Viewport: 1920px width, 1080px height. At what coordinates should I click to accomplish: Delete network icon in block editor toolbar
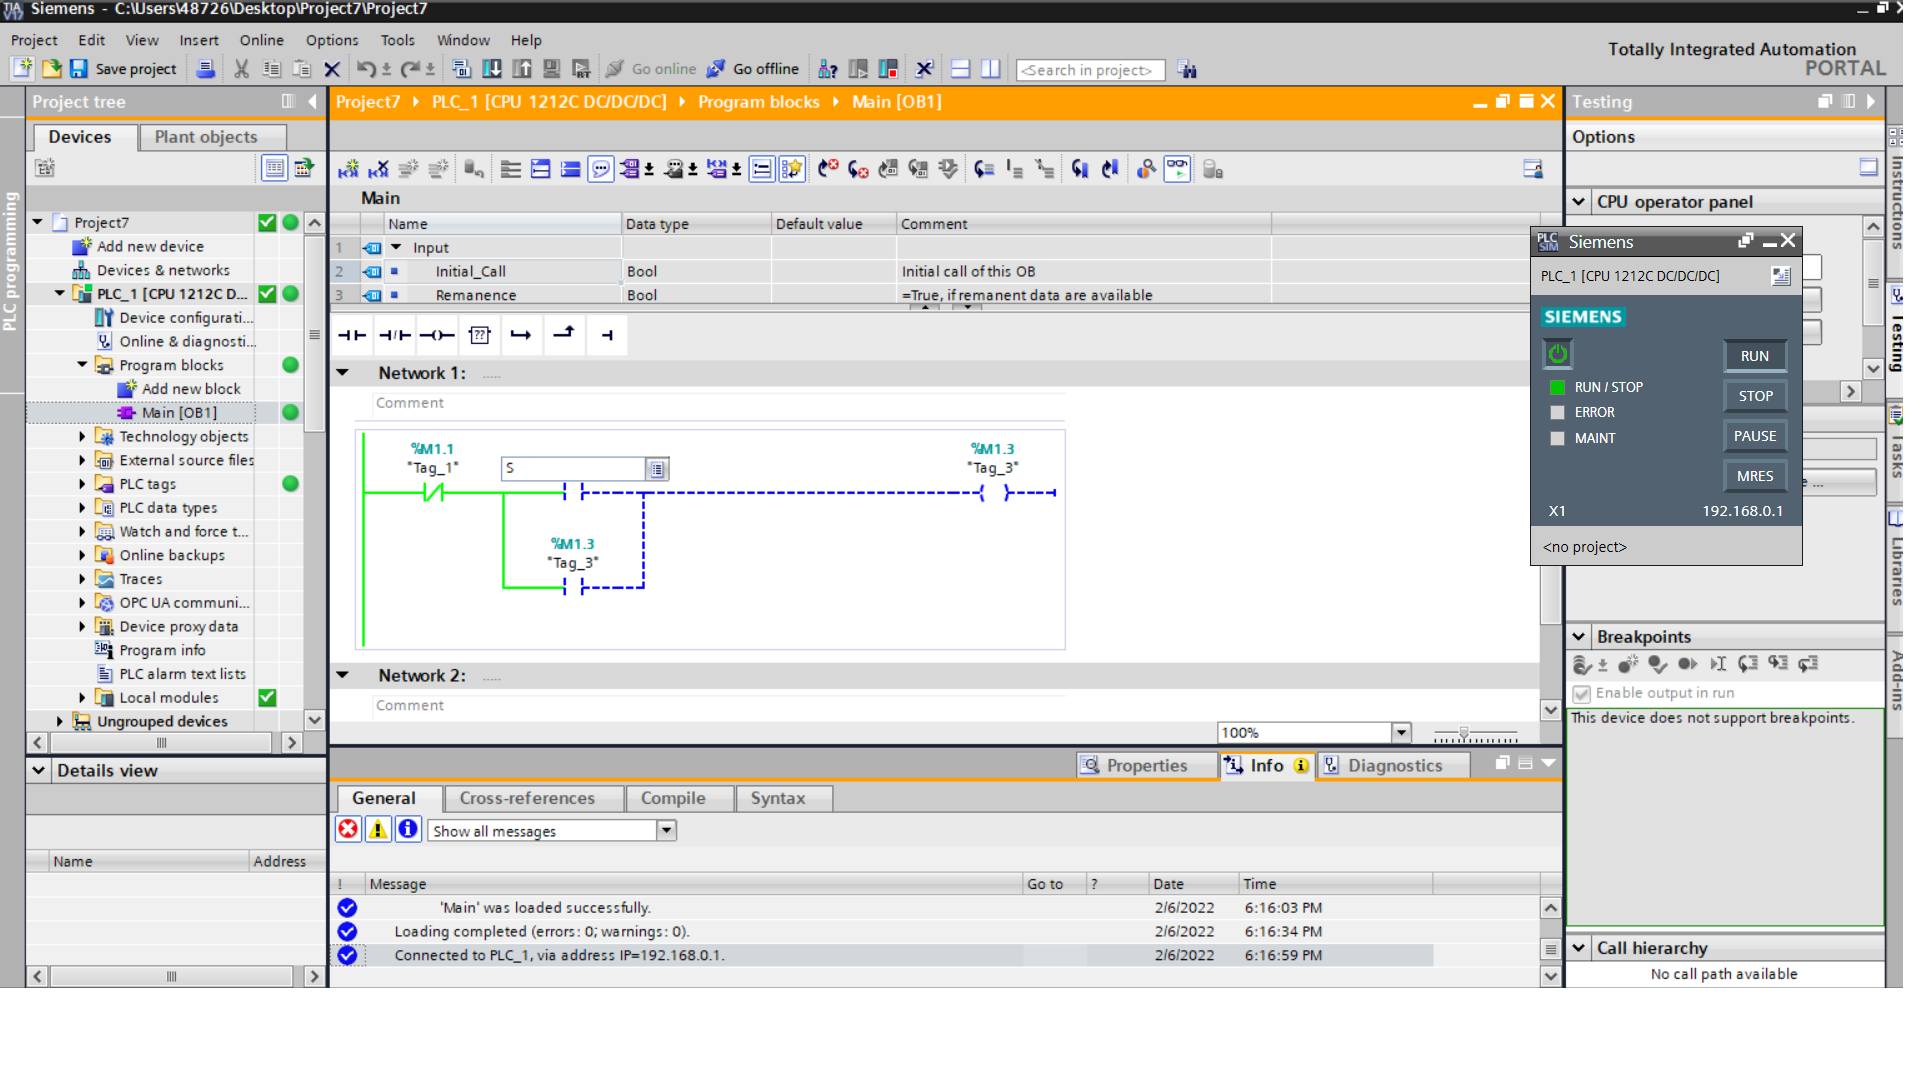(378, 169)
